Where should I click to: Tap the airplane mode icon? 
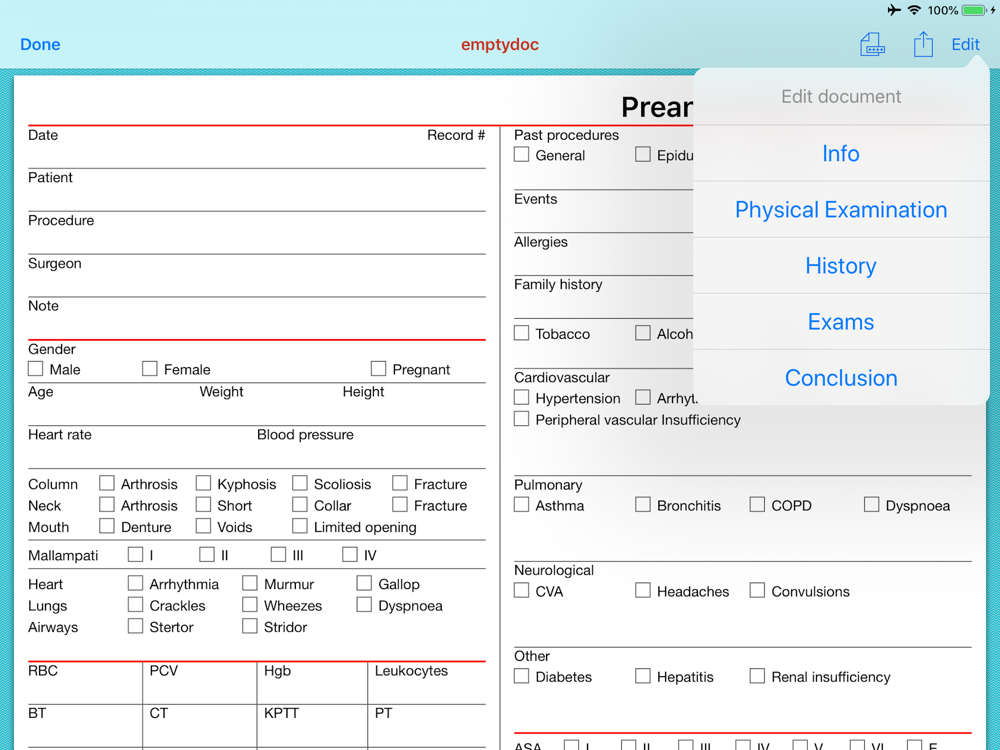point(893,10)
